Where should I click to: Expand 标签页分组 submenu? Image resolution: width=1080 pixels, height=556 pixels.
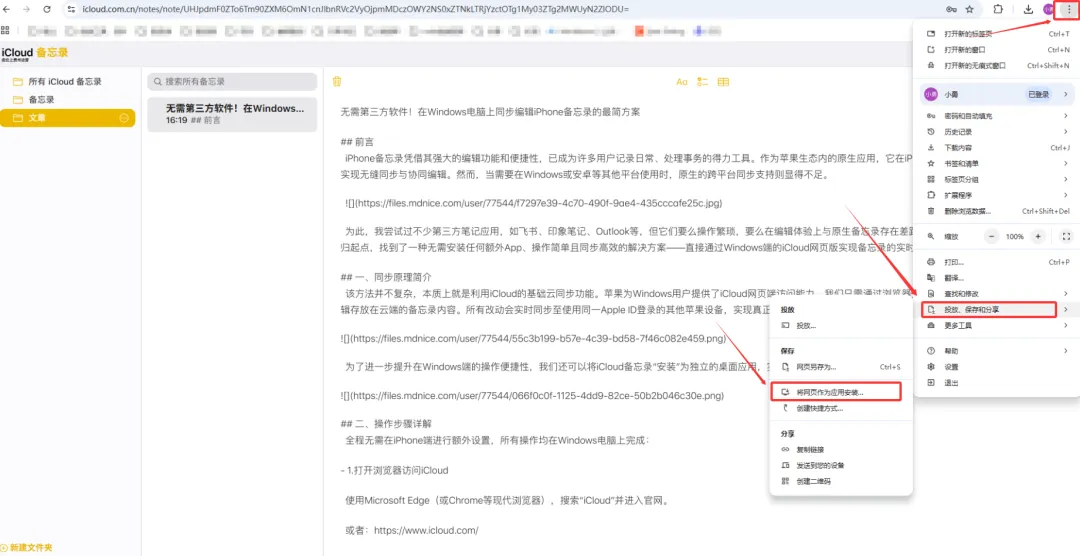[997, 179]
